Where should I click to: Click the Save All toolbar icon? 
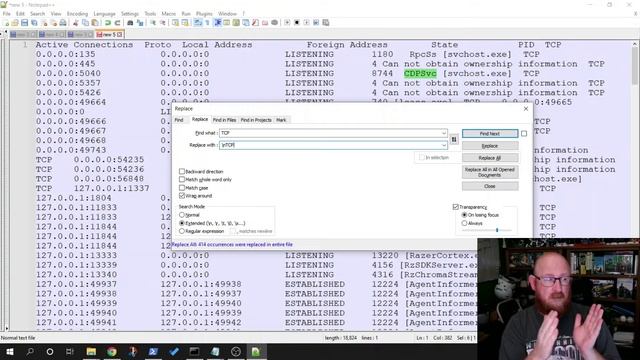tap(34, 23)
